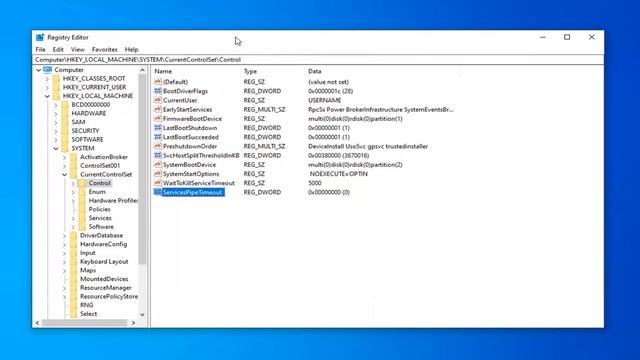Select the MountedDevices key
Image resolution: width=640 pixels, height=360 pixels.
104,279
